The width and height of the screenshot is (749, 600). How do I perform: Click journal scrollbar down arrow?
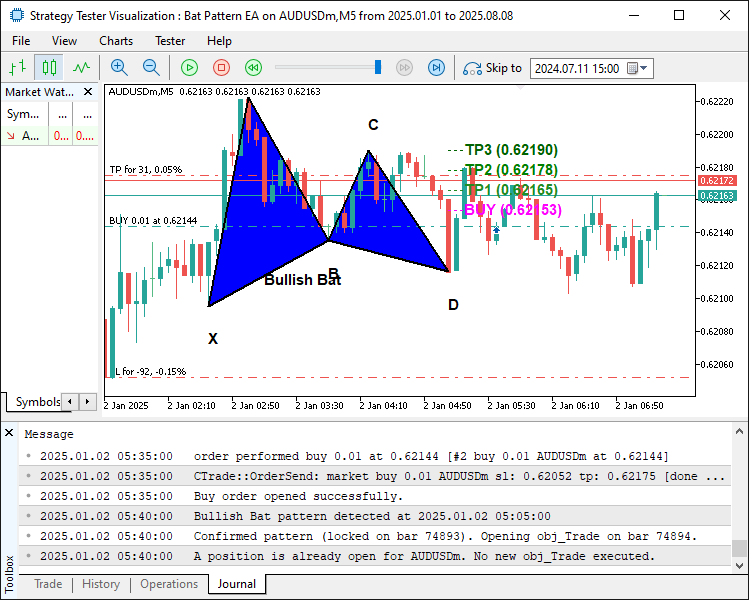click(x=739, y=566)
